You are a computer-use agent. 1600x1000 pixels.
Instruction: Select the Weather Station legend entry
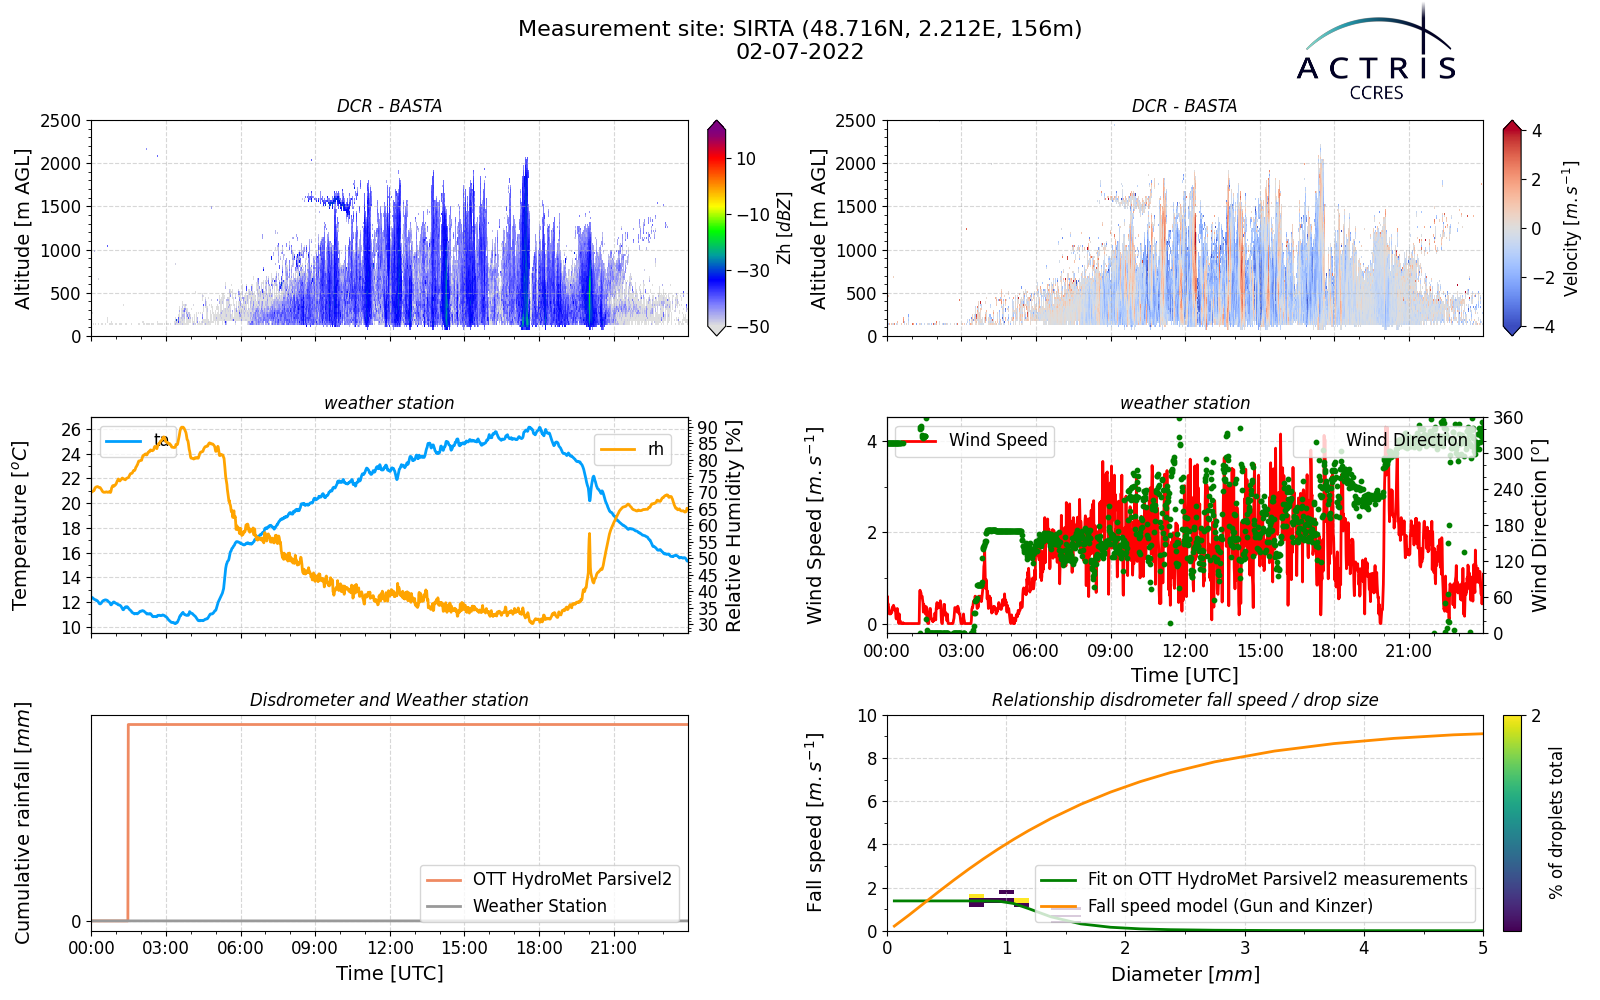516,906
